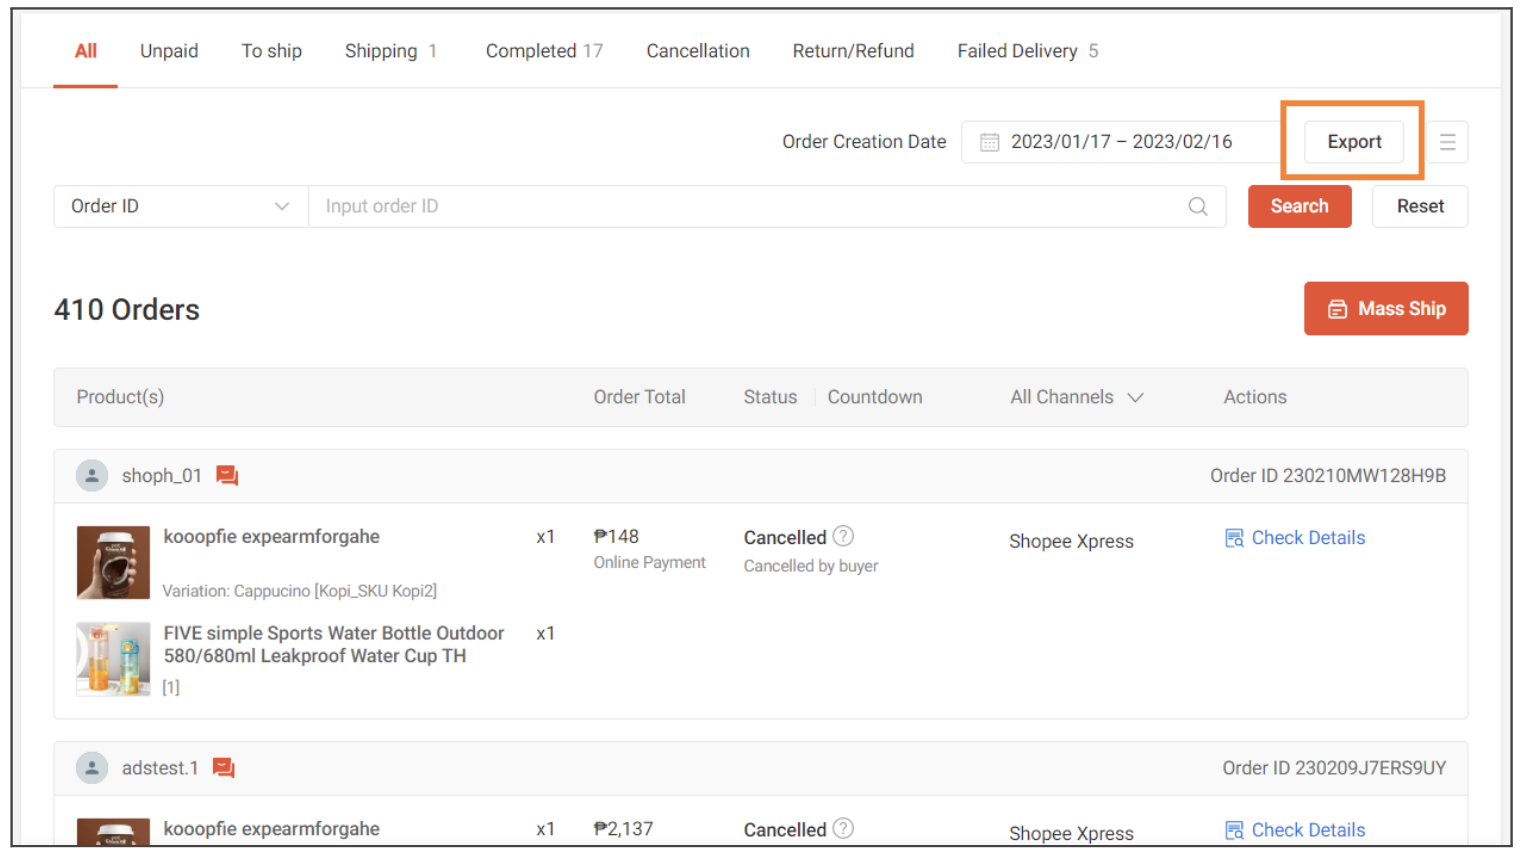This screenshot has height=860, width=1524.
Task: Open Check Details for order 230210MW128H9B
Action: tap(1295, 538)
